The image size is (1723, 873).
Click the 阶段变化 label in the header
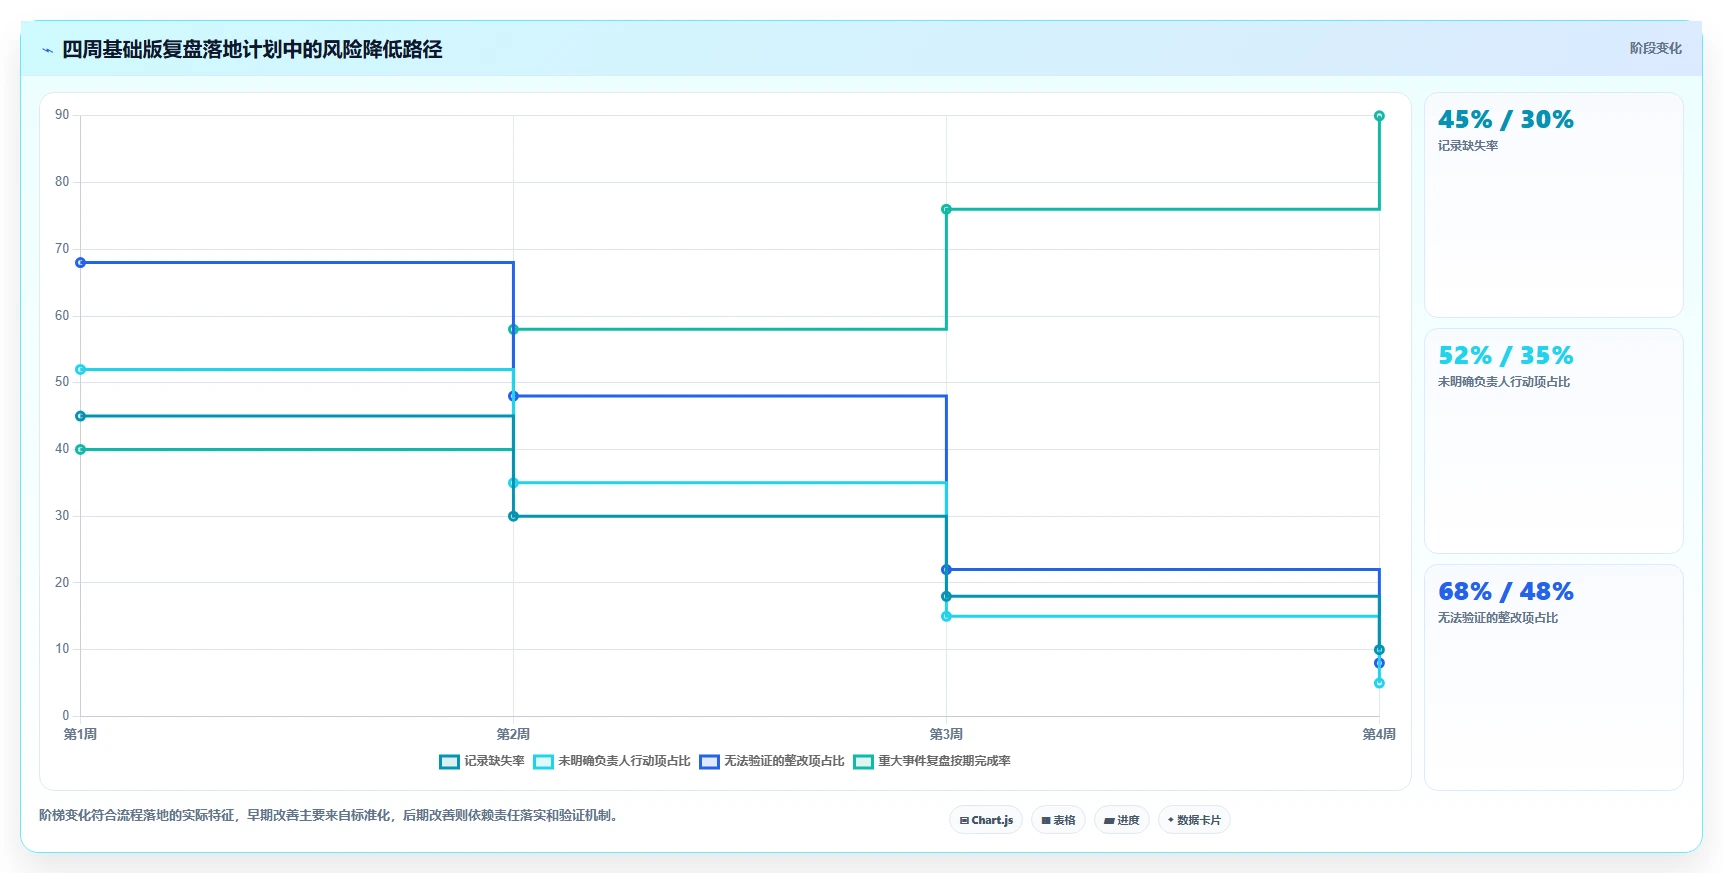coord(1655,48)
